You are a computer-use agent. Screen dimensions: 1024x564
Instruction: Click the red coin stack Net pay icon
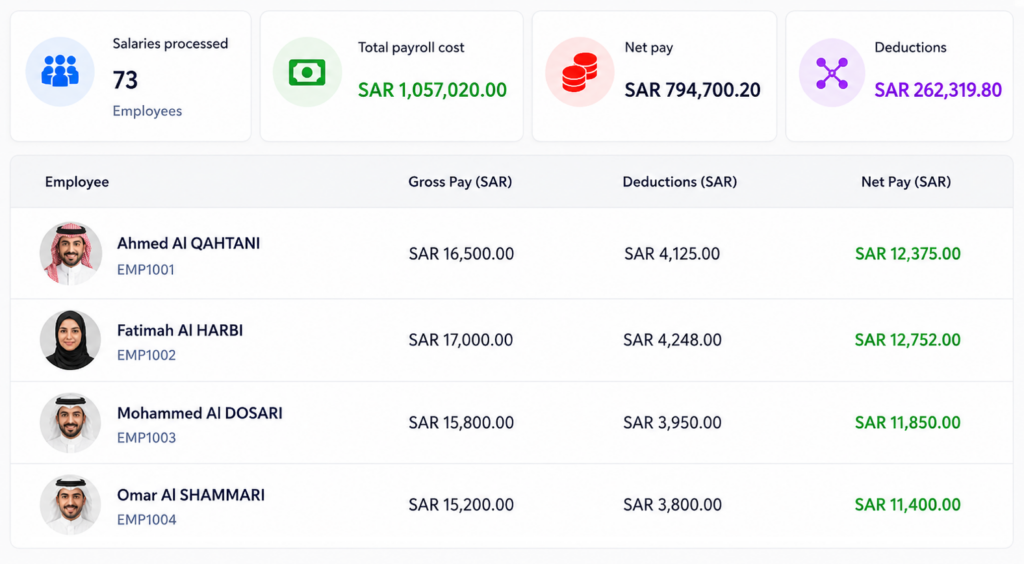[x=579, y=72]
